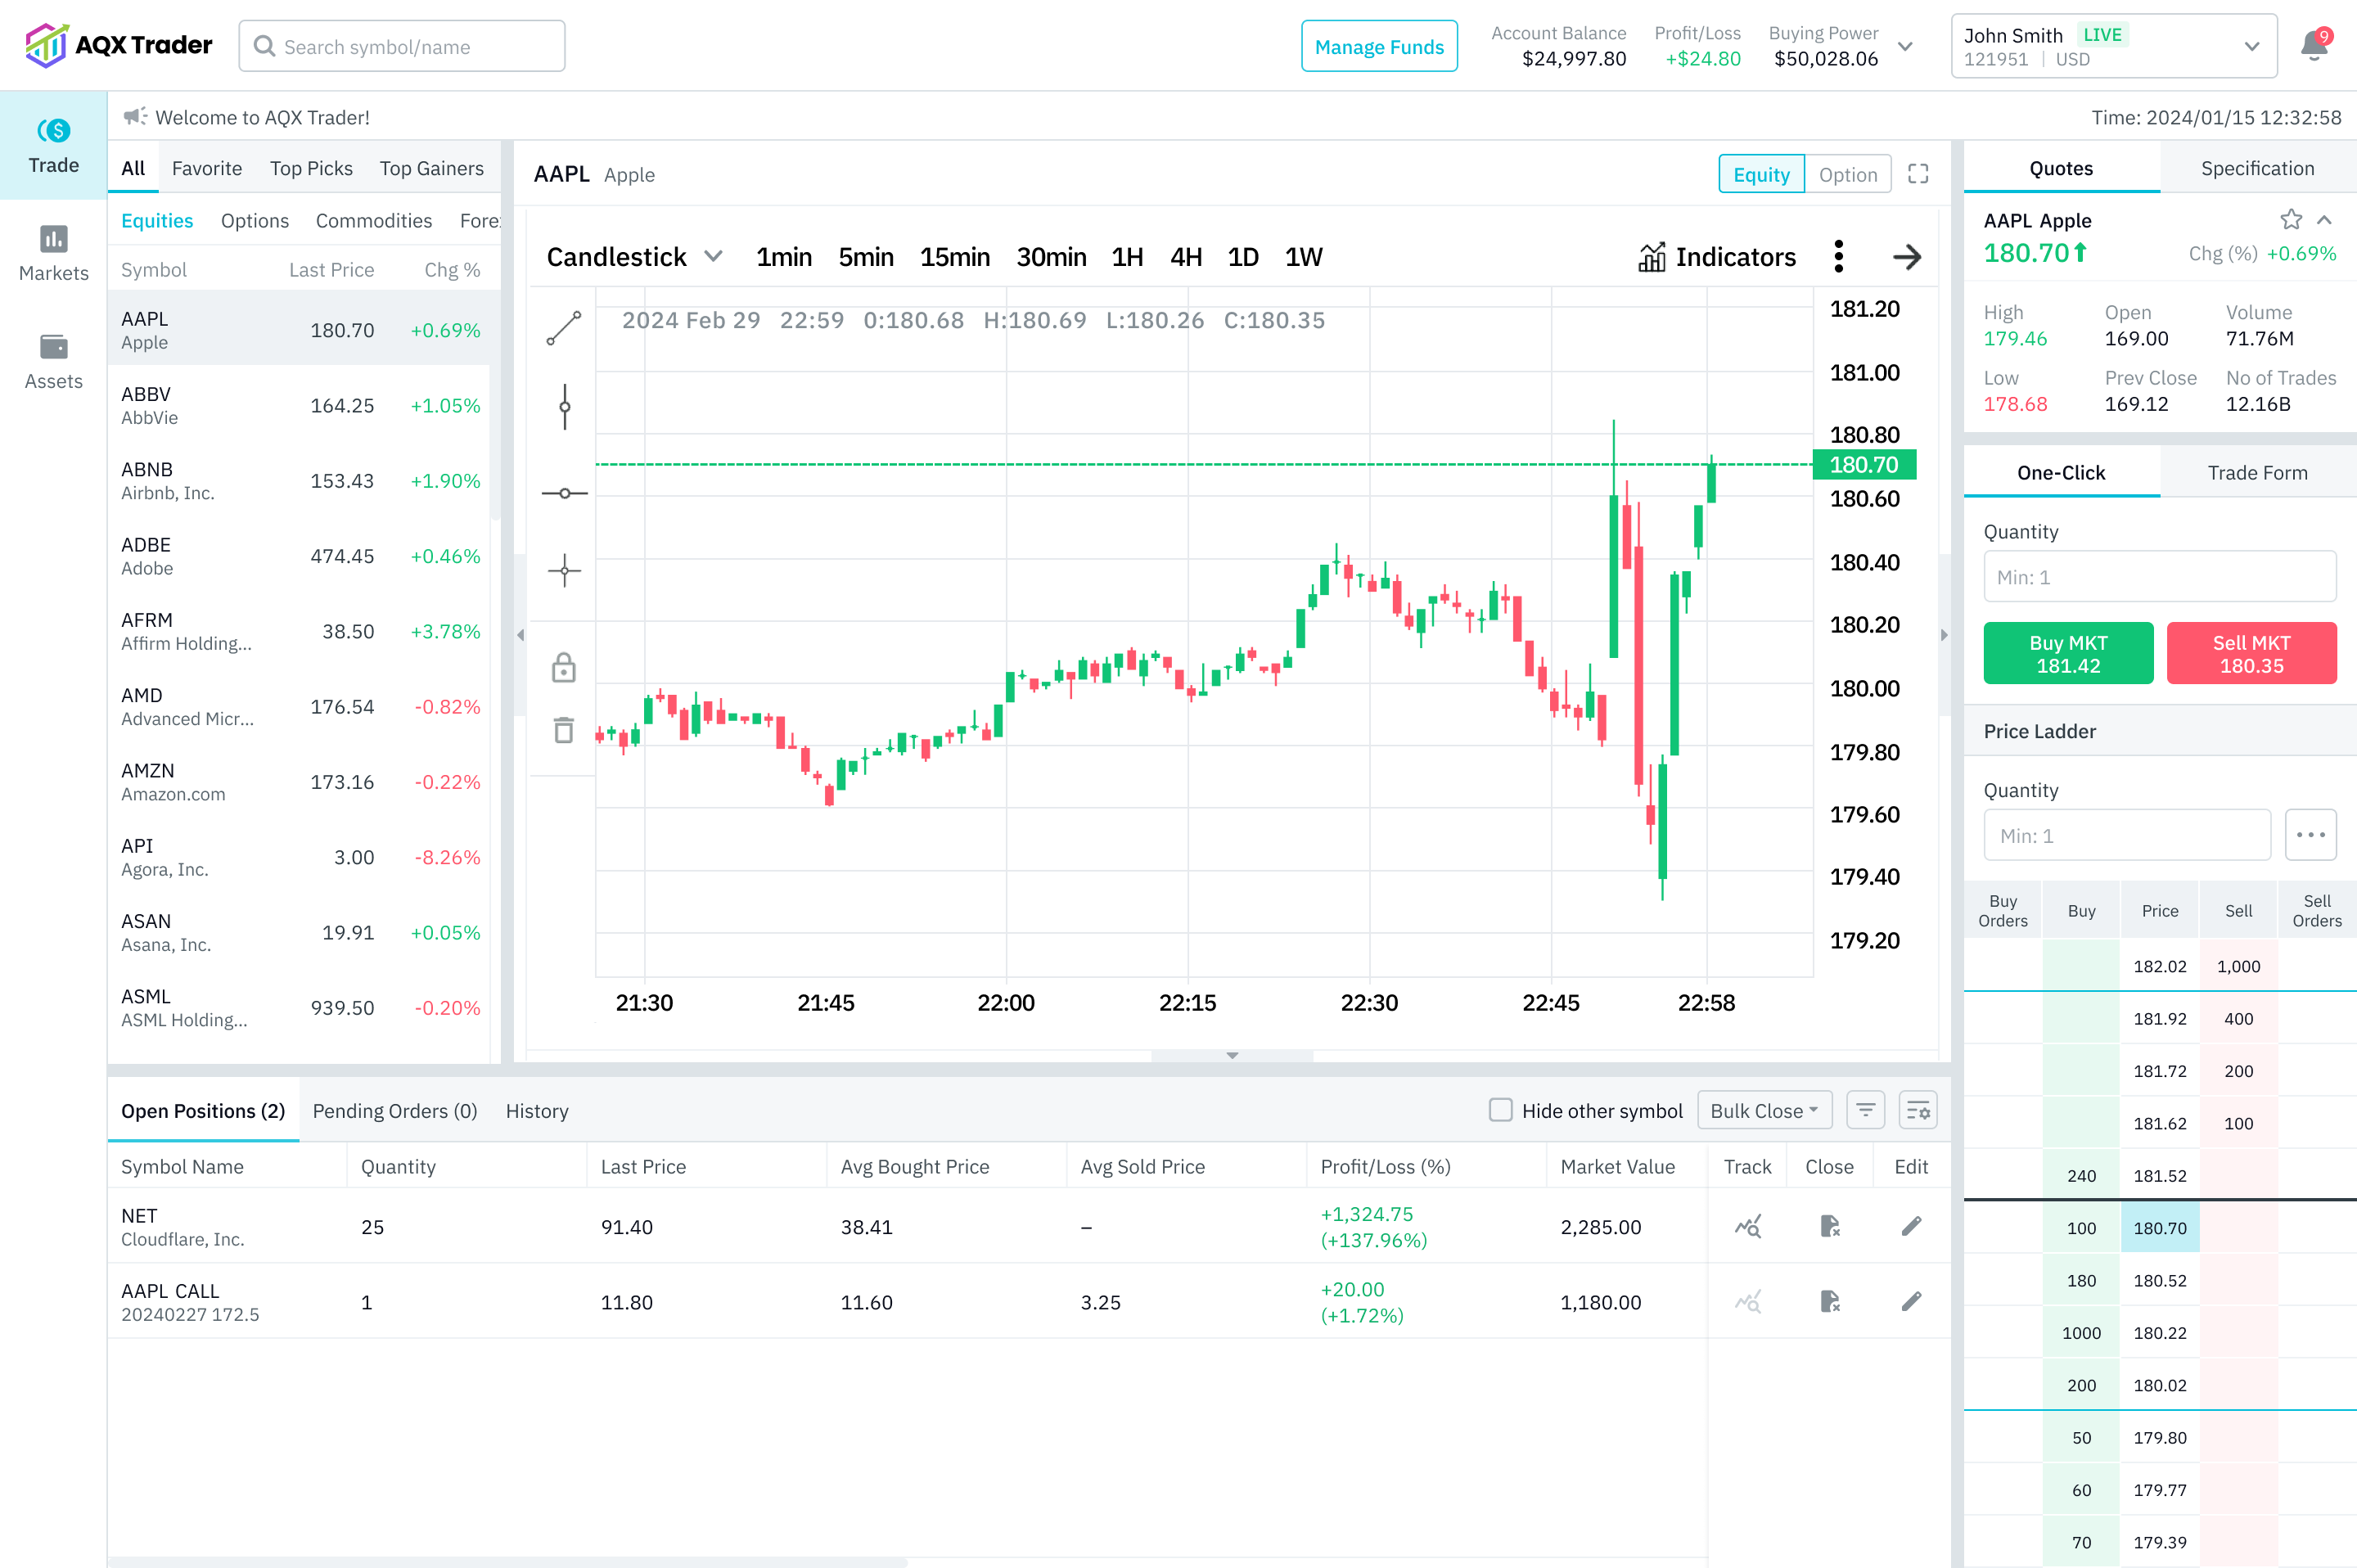Open chart Indicators

click(1717, 257)
